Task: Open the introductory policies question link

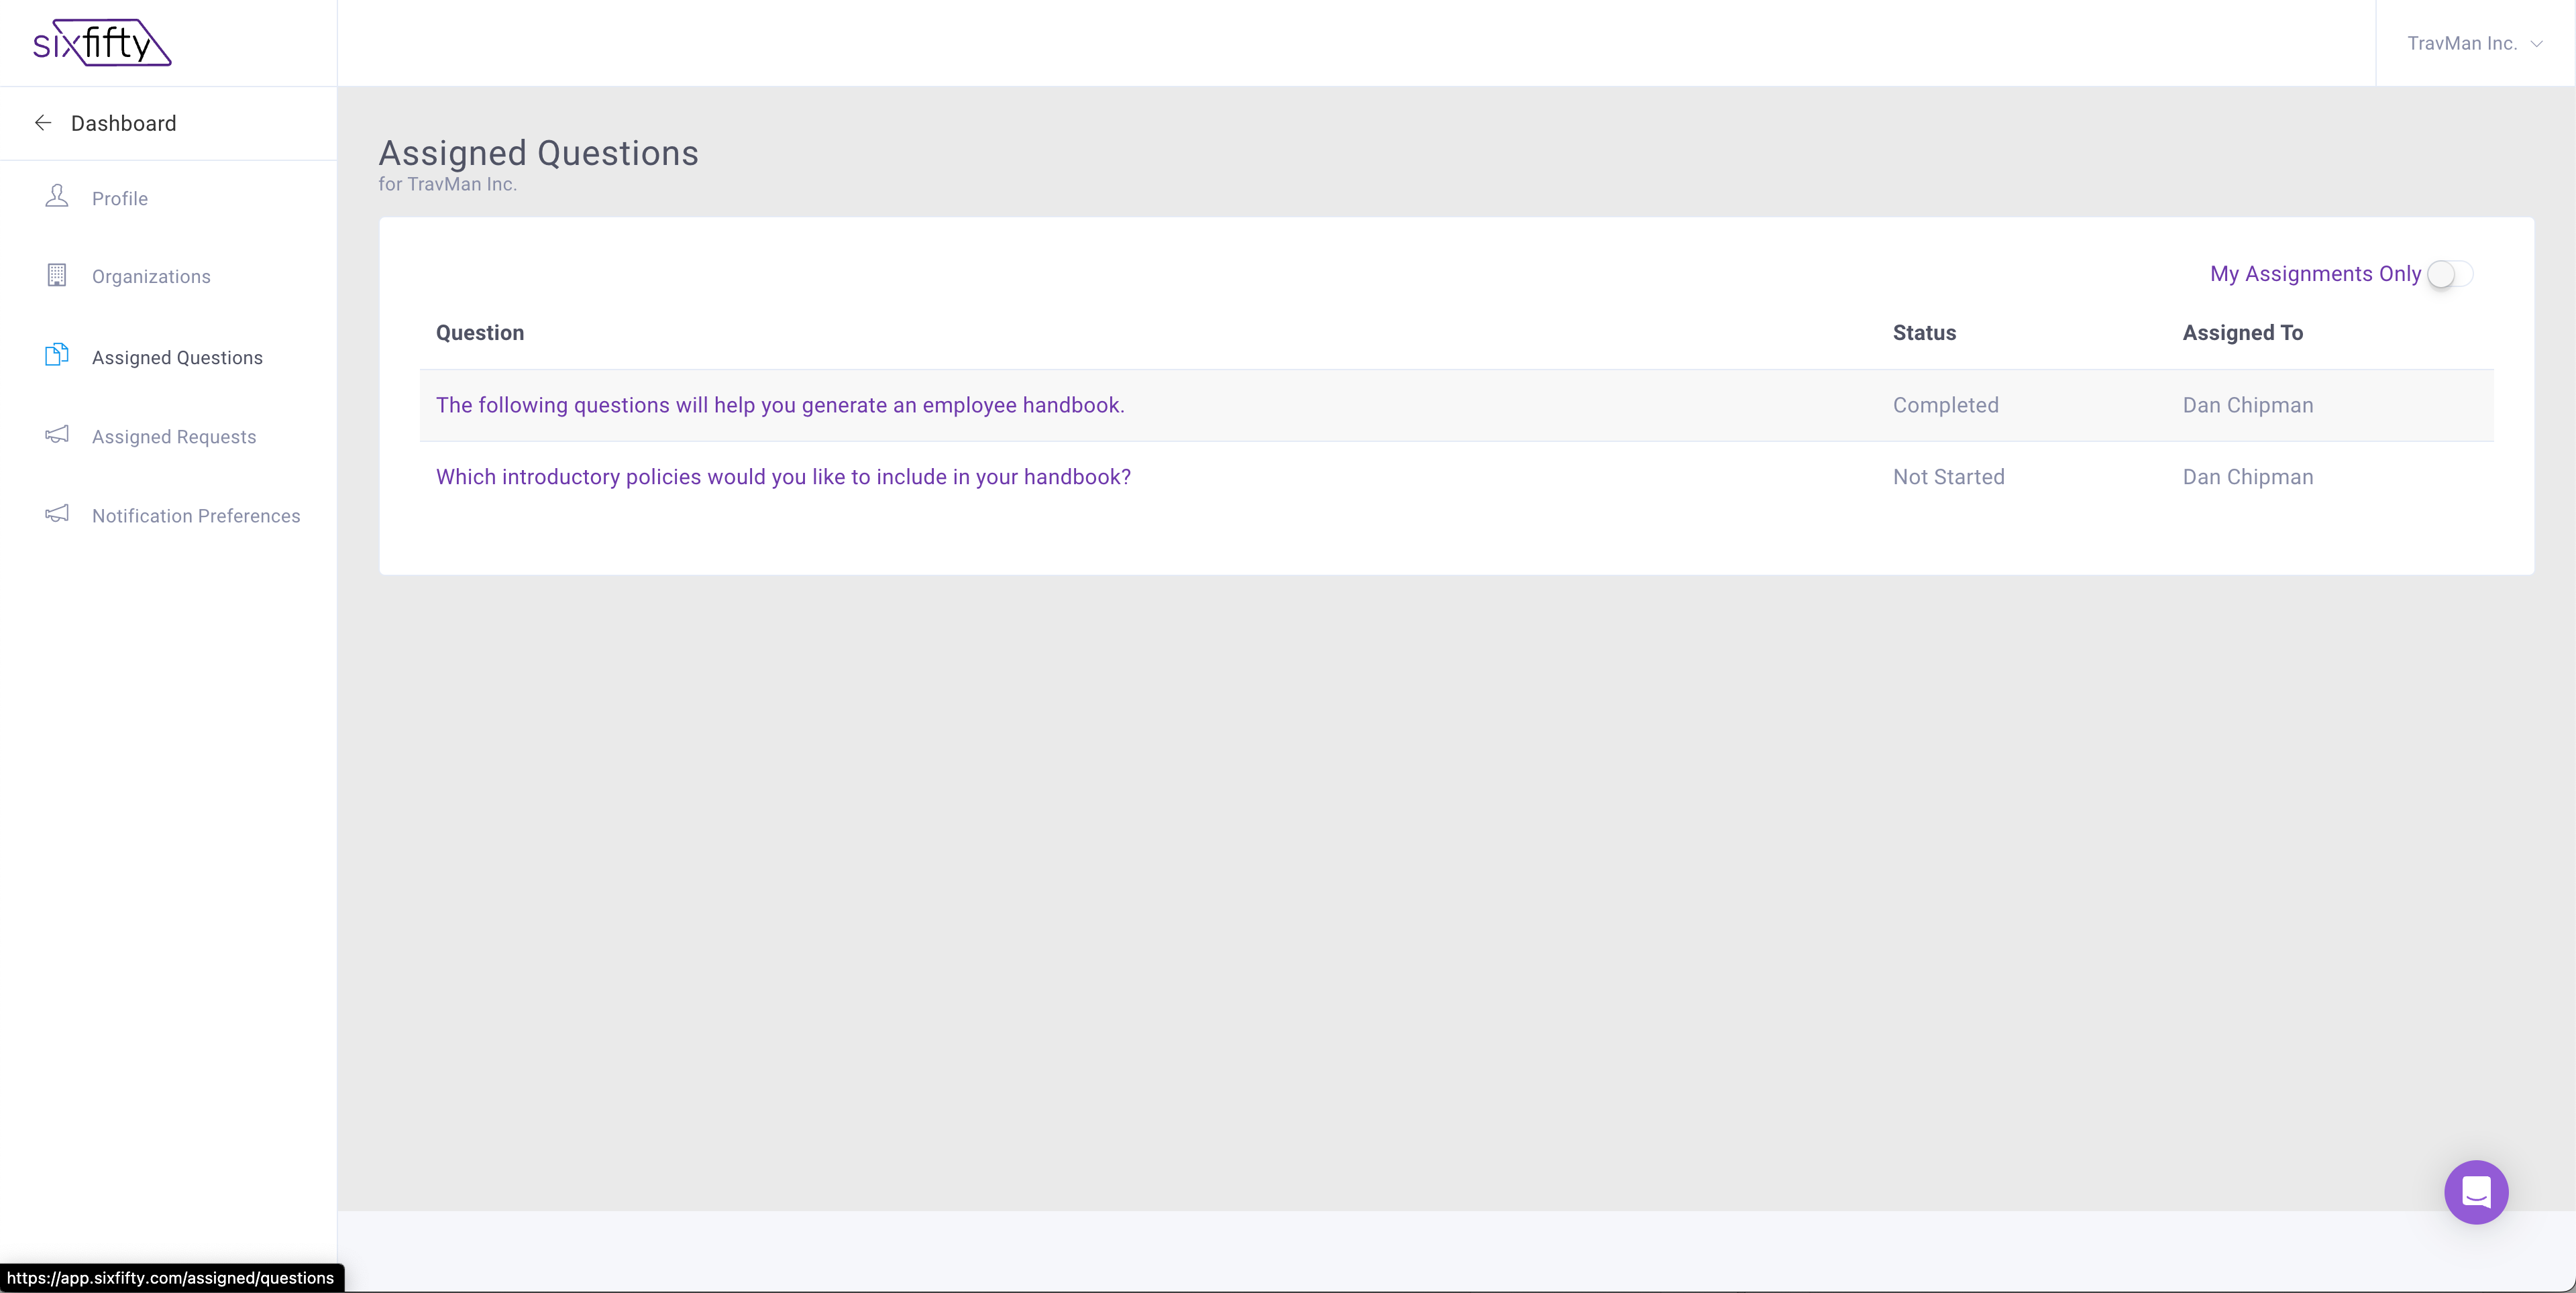Action: coord(783,477)
